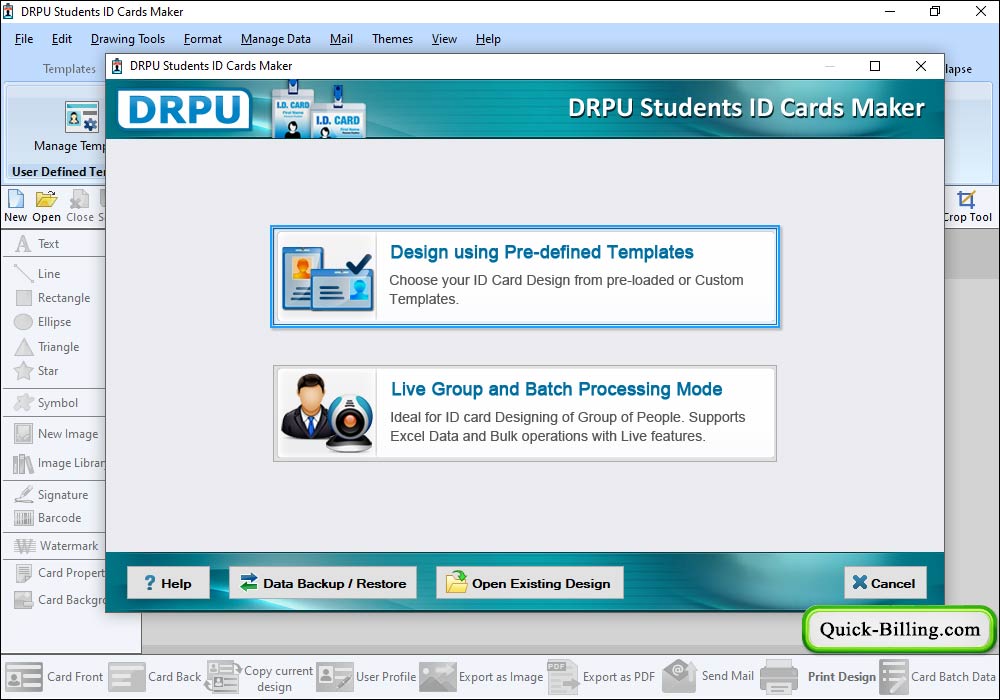
Task: Click the dialog Help button
Action: (x=168, y=583)
